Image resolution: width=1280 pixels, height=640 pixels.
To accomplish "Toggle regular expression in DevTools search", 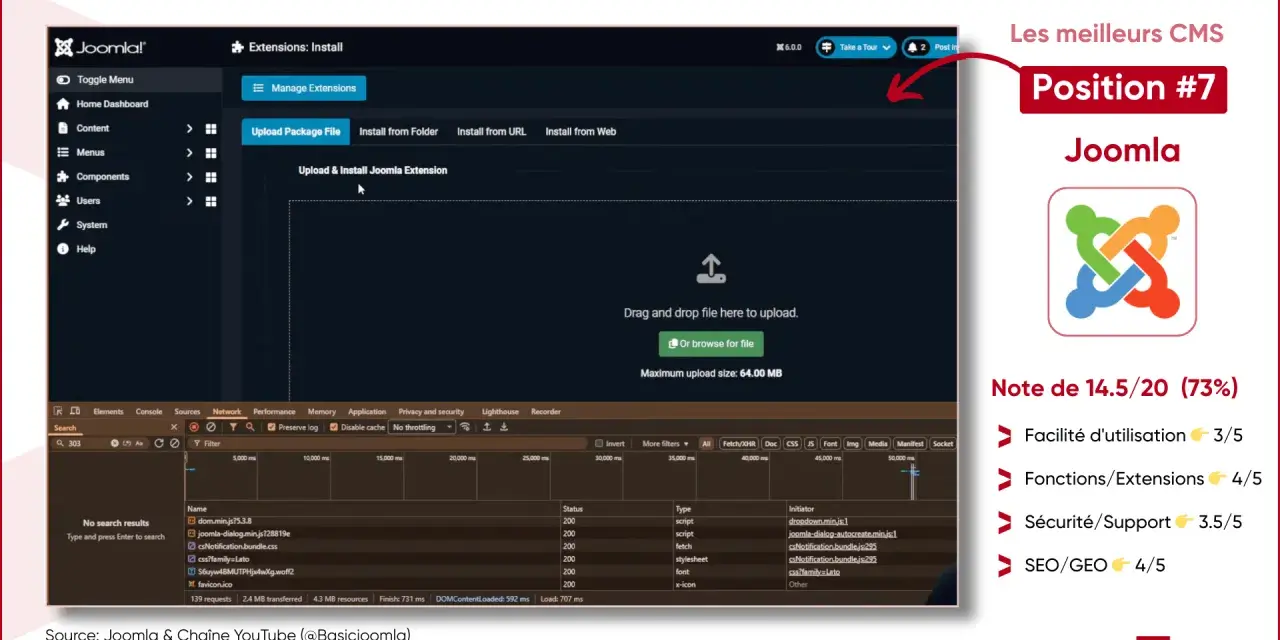I will click(x=127, y=443).
